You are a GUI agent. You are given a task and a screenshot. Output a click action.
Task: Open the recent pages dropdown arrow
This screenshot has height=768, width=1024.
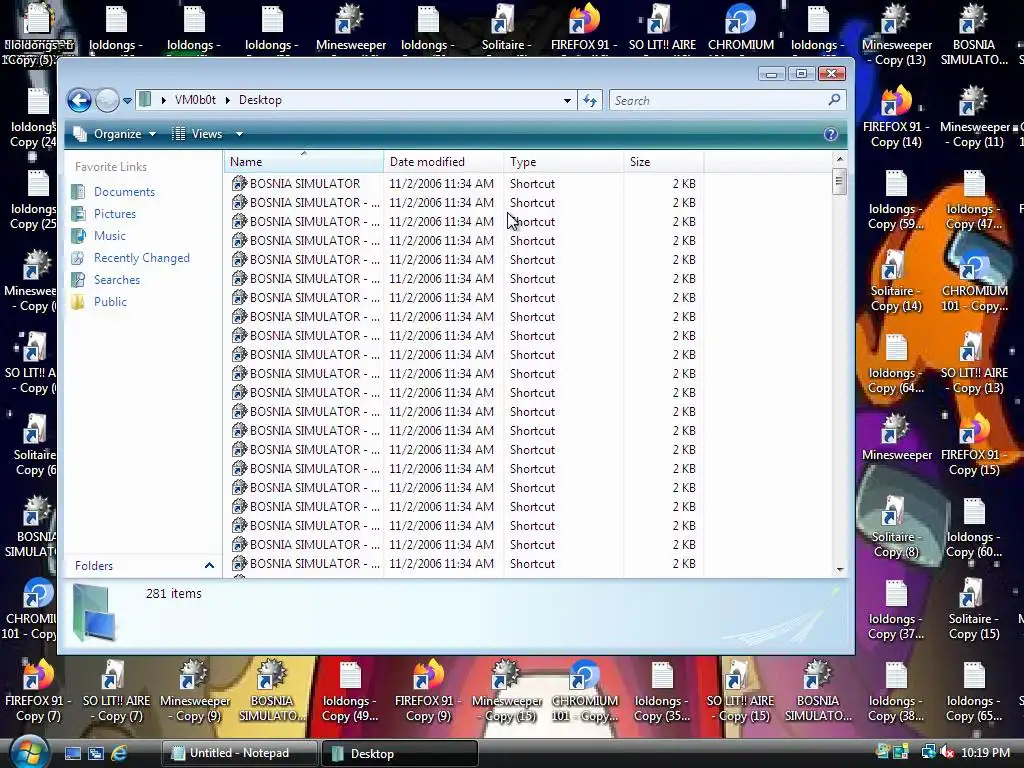[x=127, y=101]
